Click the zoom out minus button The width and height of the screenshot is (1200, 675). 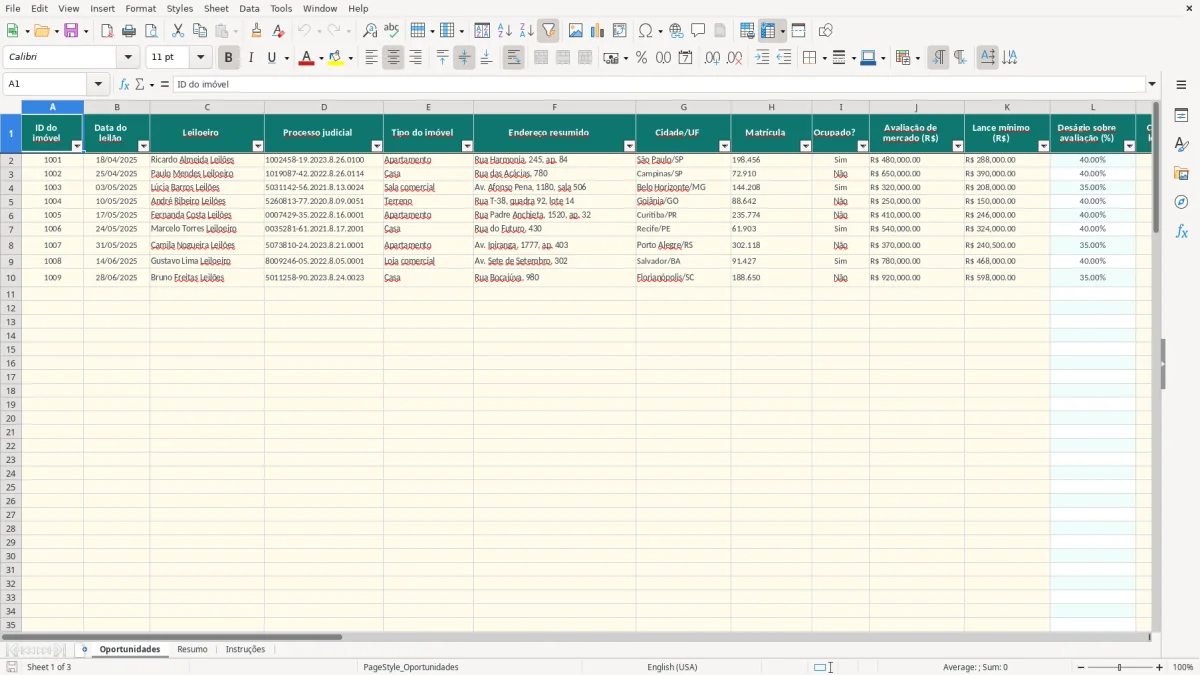click(x=1080, y=667)
